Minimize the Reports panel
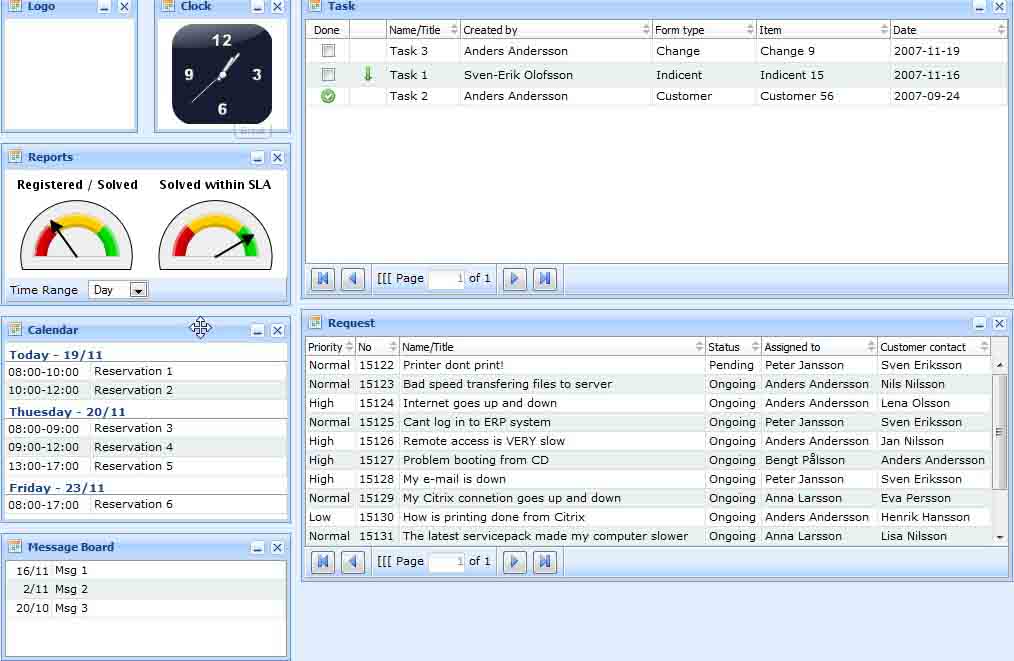This screenshot has width=1014, height=661. (x=258, y=157)
